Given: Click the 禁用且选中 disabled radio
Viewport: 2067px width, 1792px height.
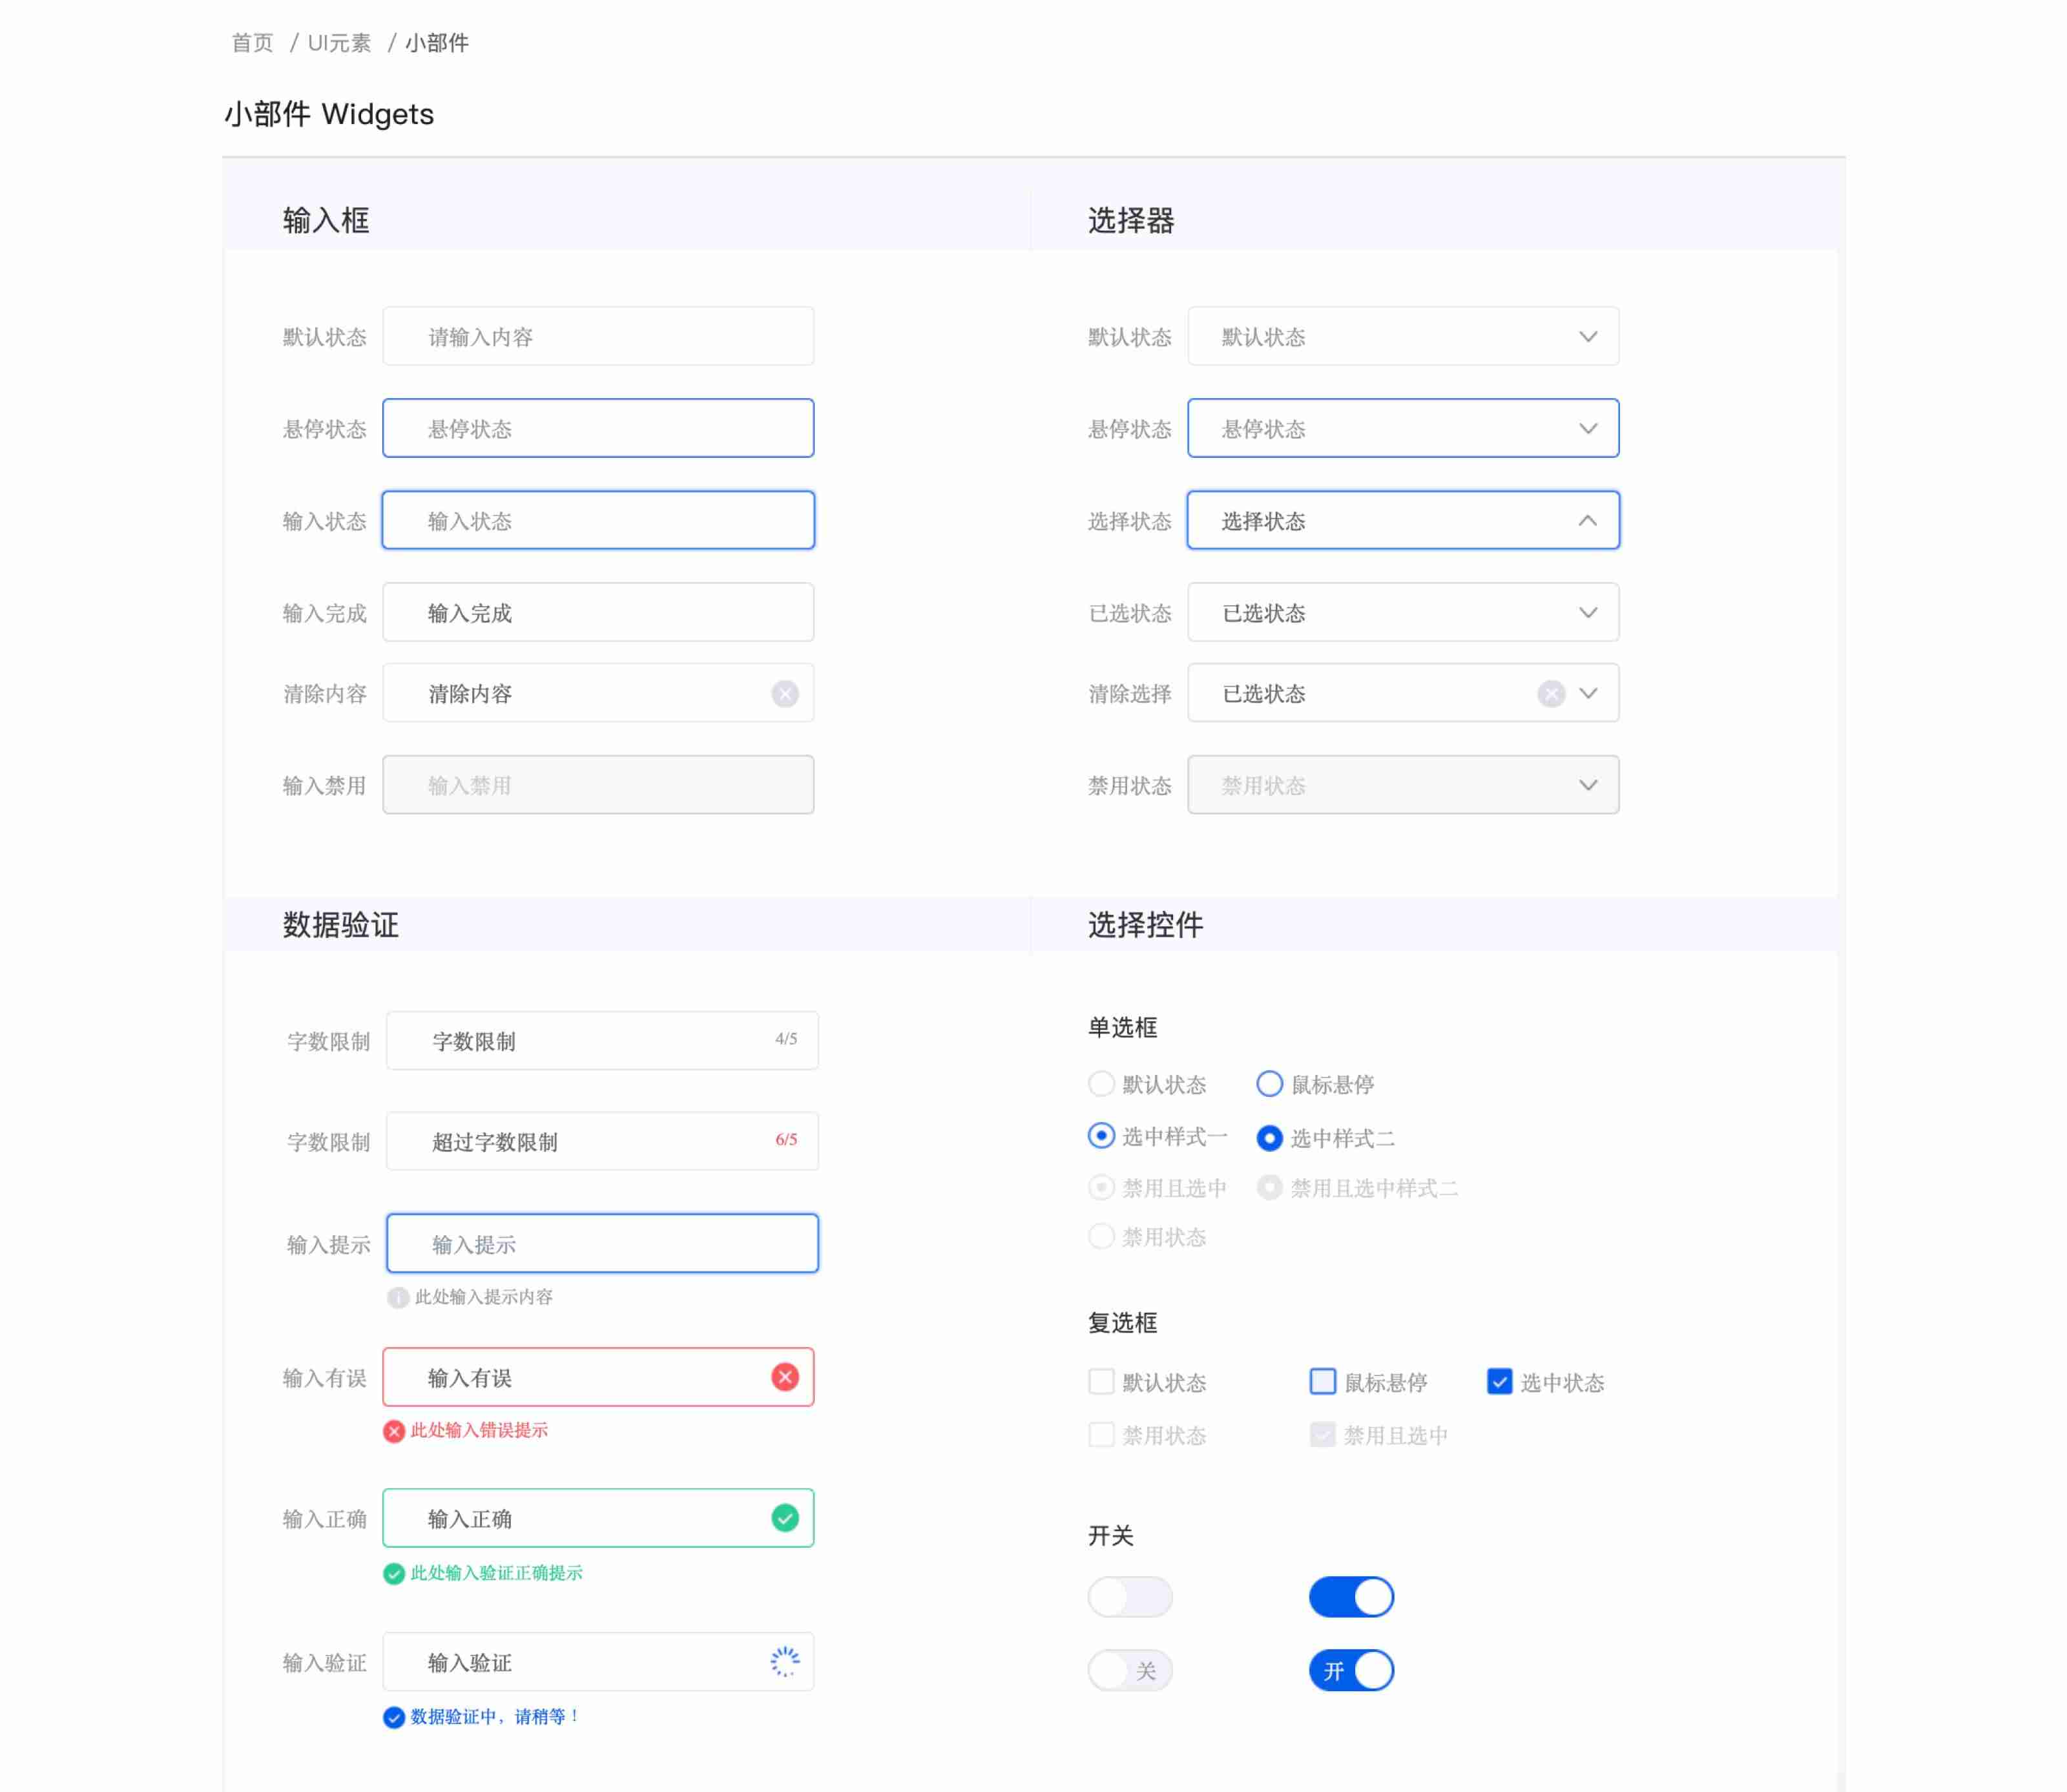Looking at the screenshot, I should (1101, 1187).
